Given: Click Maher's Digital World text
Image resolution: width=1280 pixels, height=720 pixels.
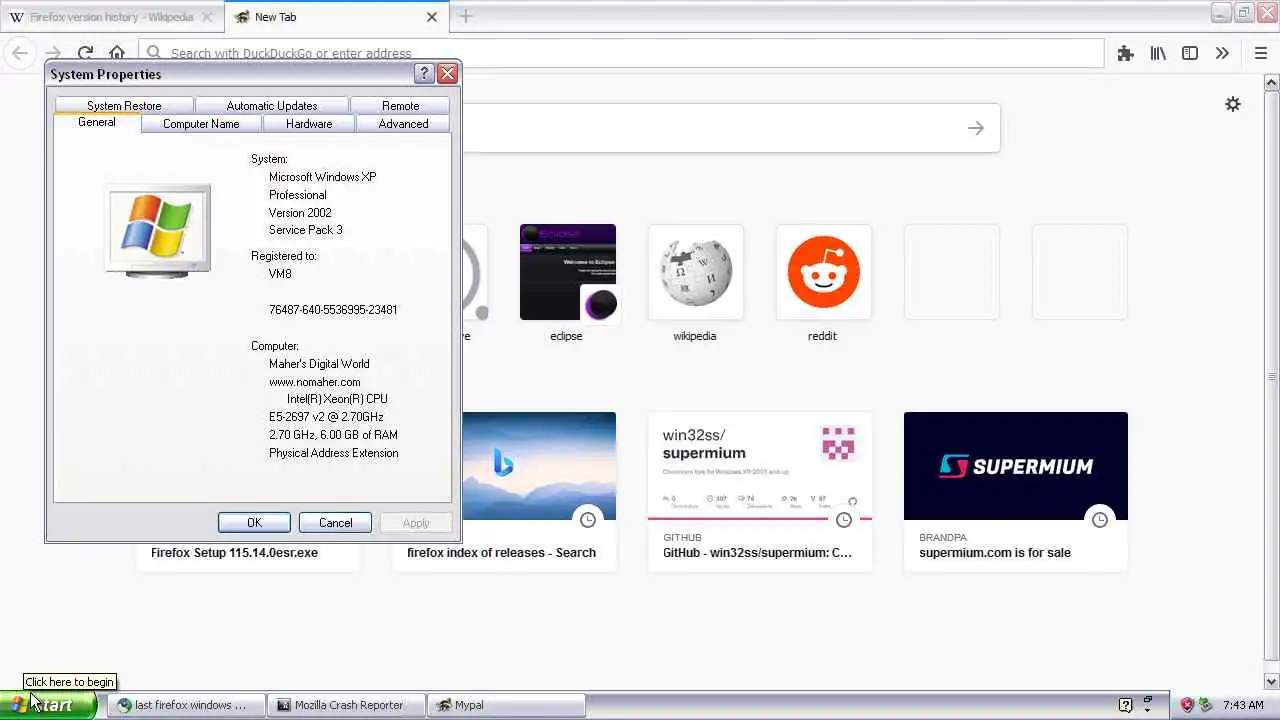Looking at the screenshot, I should click(319, 364).
